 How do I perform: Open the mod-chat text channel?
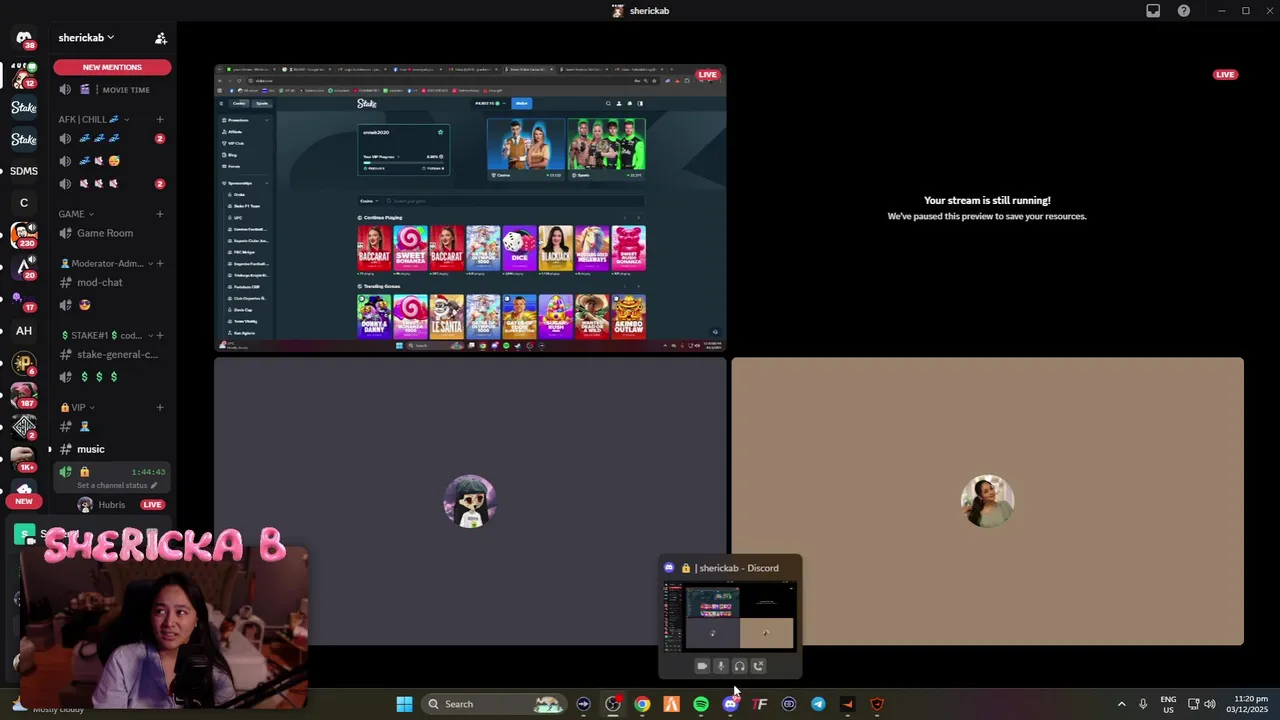112,282
